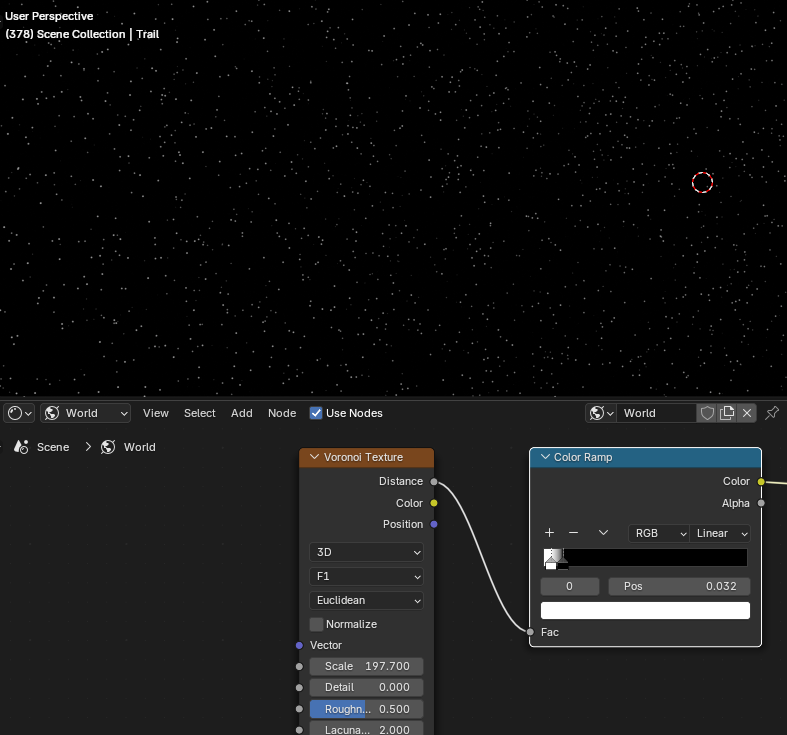Open the browse World datablock icon
The image size is (787, 735).
(x=601, y=413)
